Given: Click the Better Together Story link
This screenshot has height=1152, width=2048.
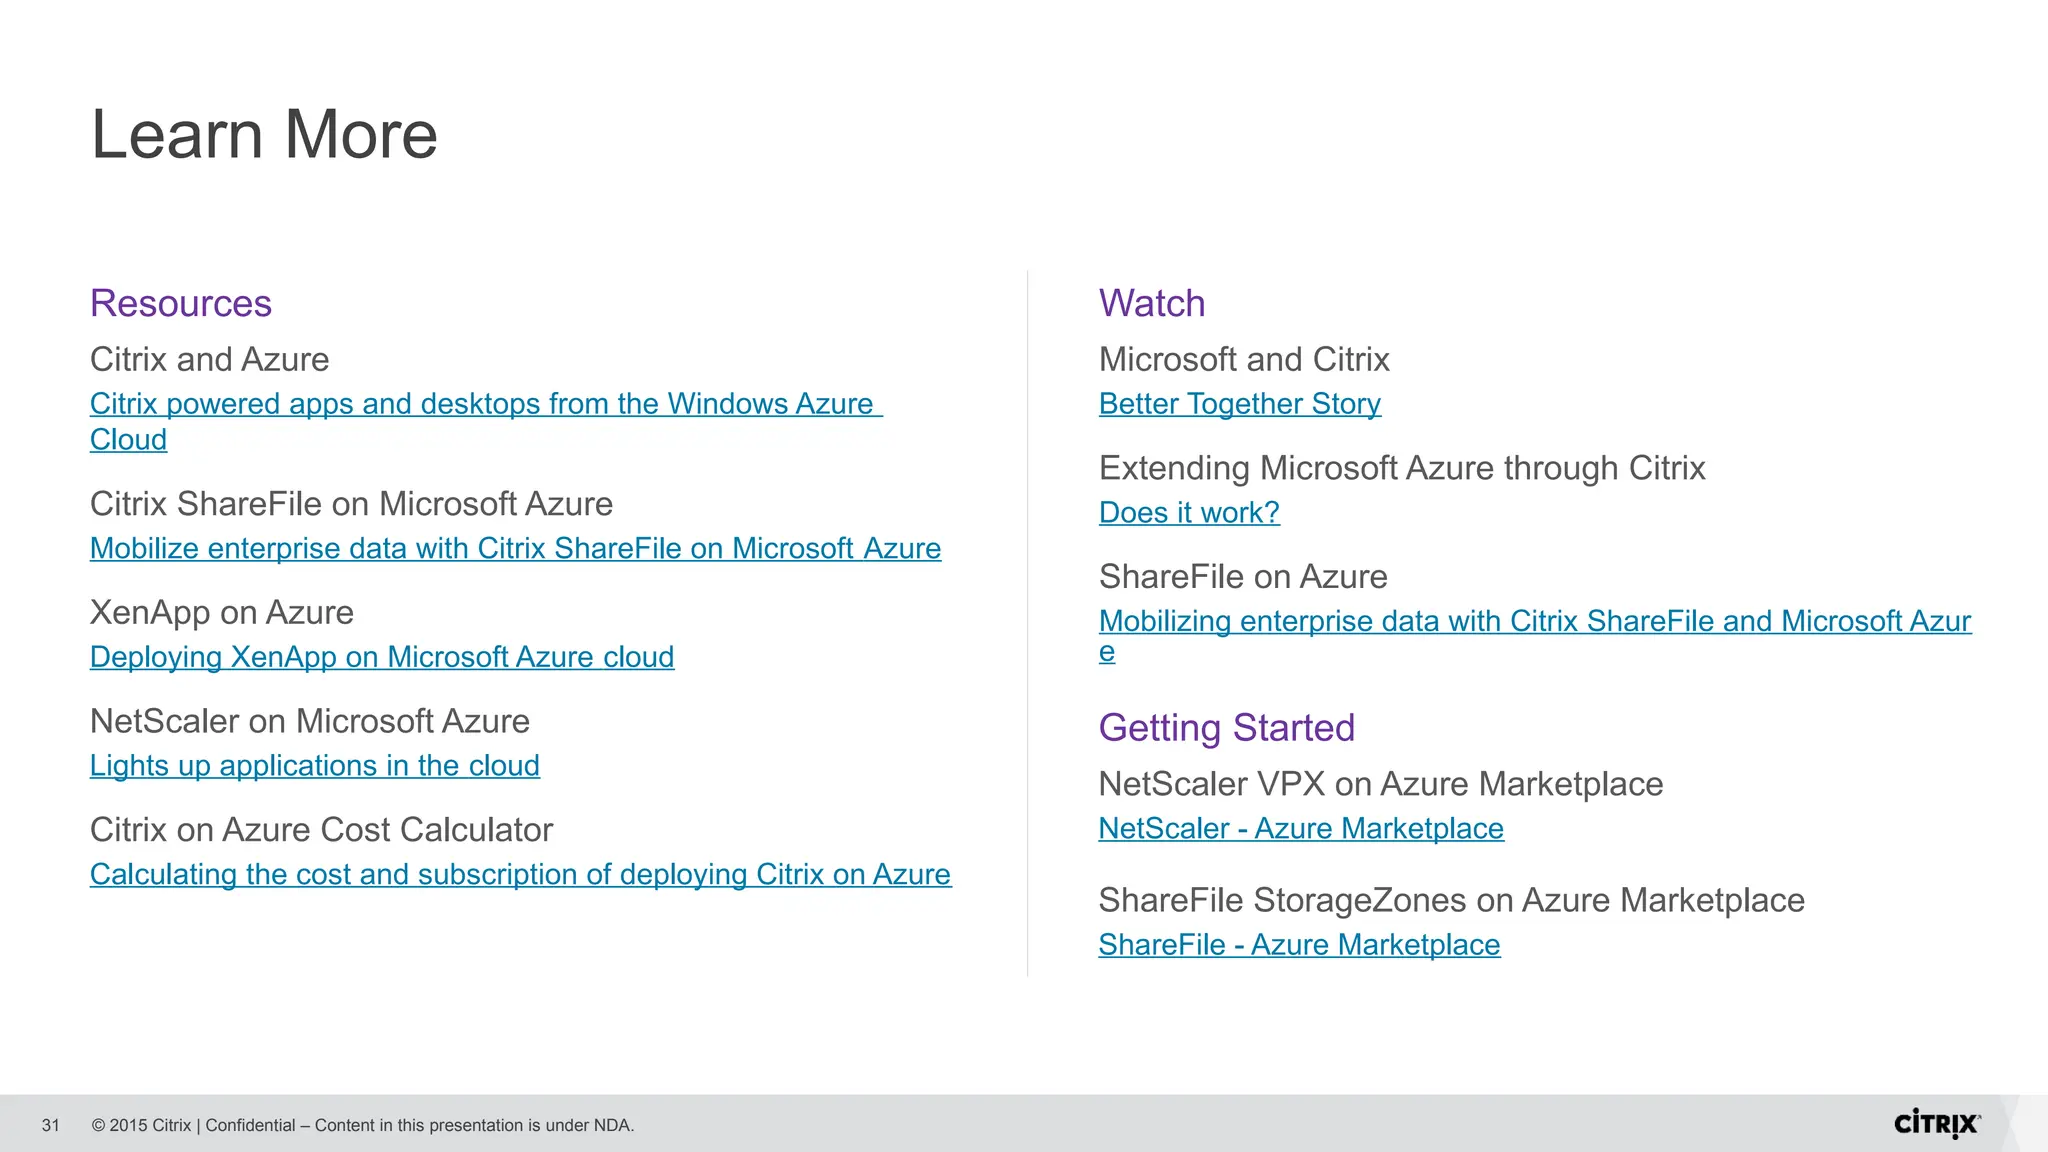Looking at the screenshot, I should coord(1240,404).
